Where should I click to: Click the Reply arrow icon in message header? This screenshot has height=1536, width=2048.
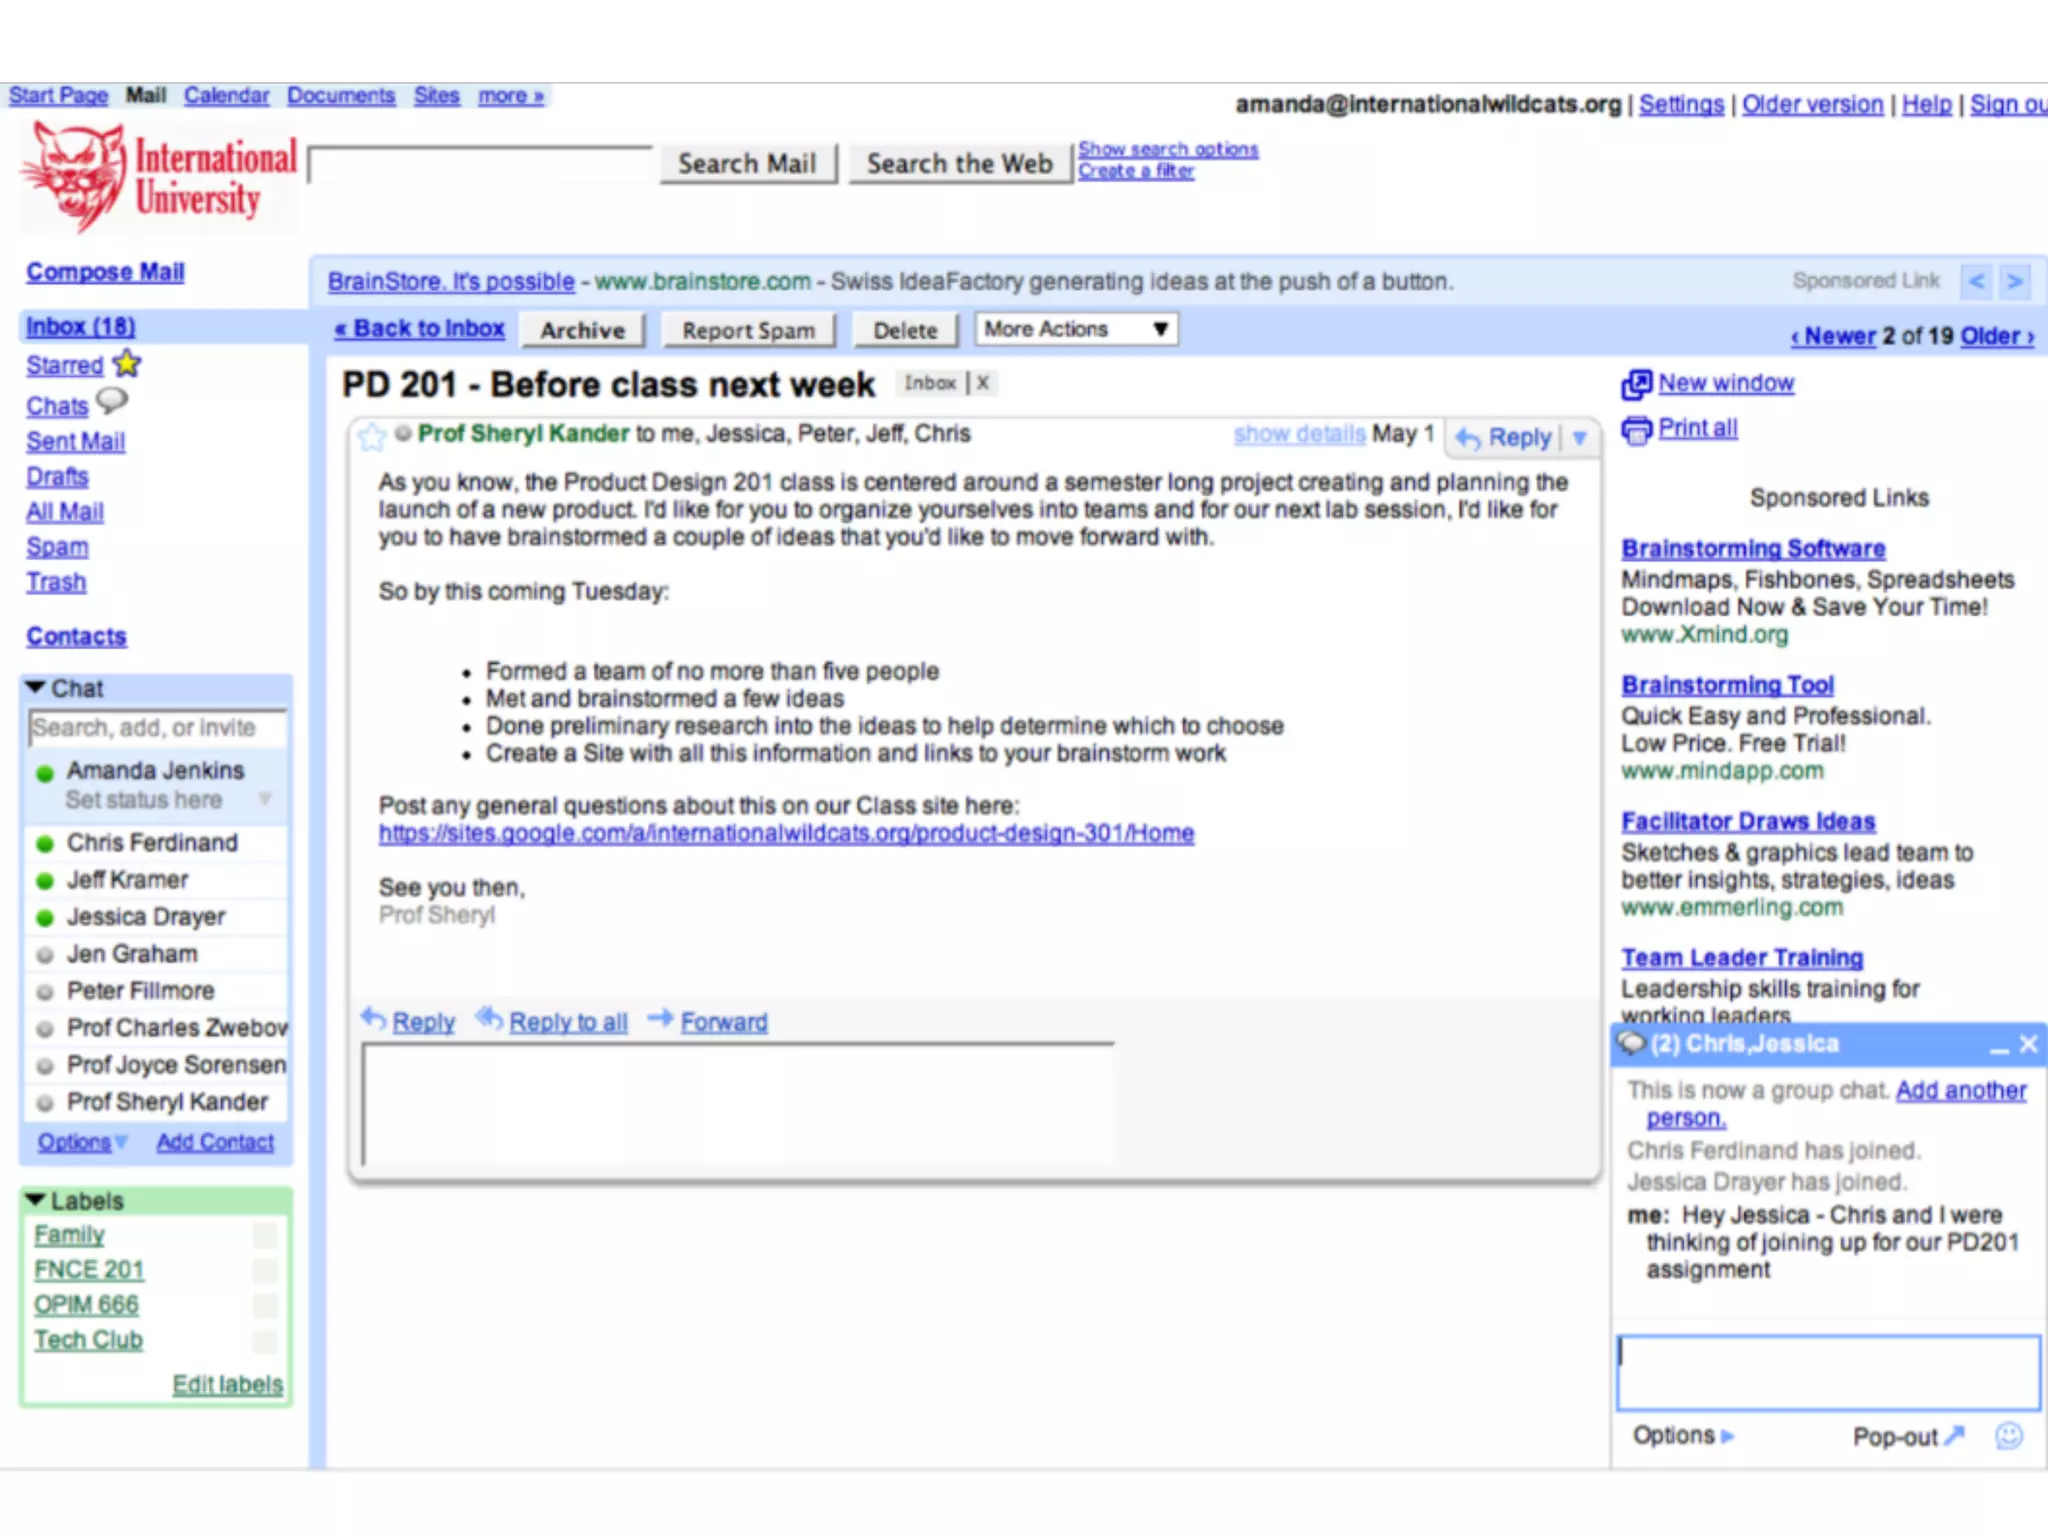click(1468, 438)
